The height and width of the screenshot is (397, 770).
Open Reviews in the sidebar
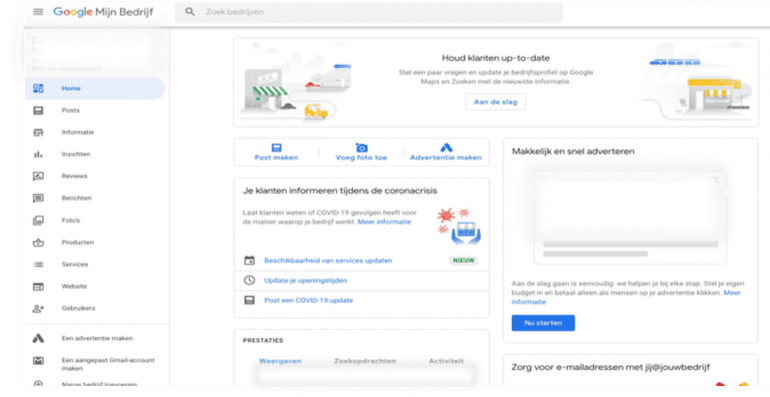coord(95,176)
